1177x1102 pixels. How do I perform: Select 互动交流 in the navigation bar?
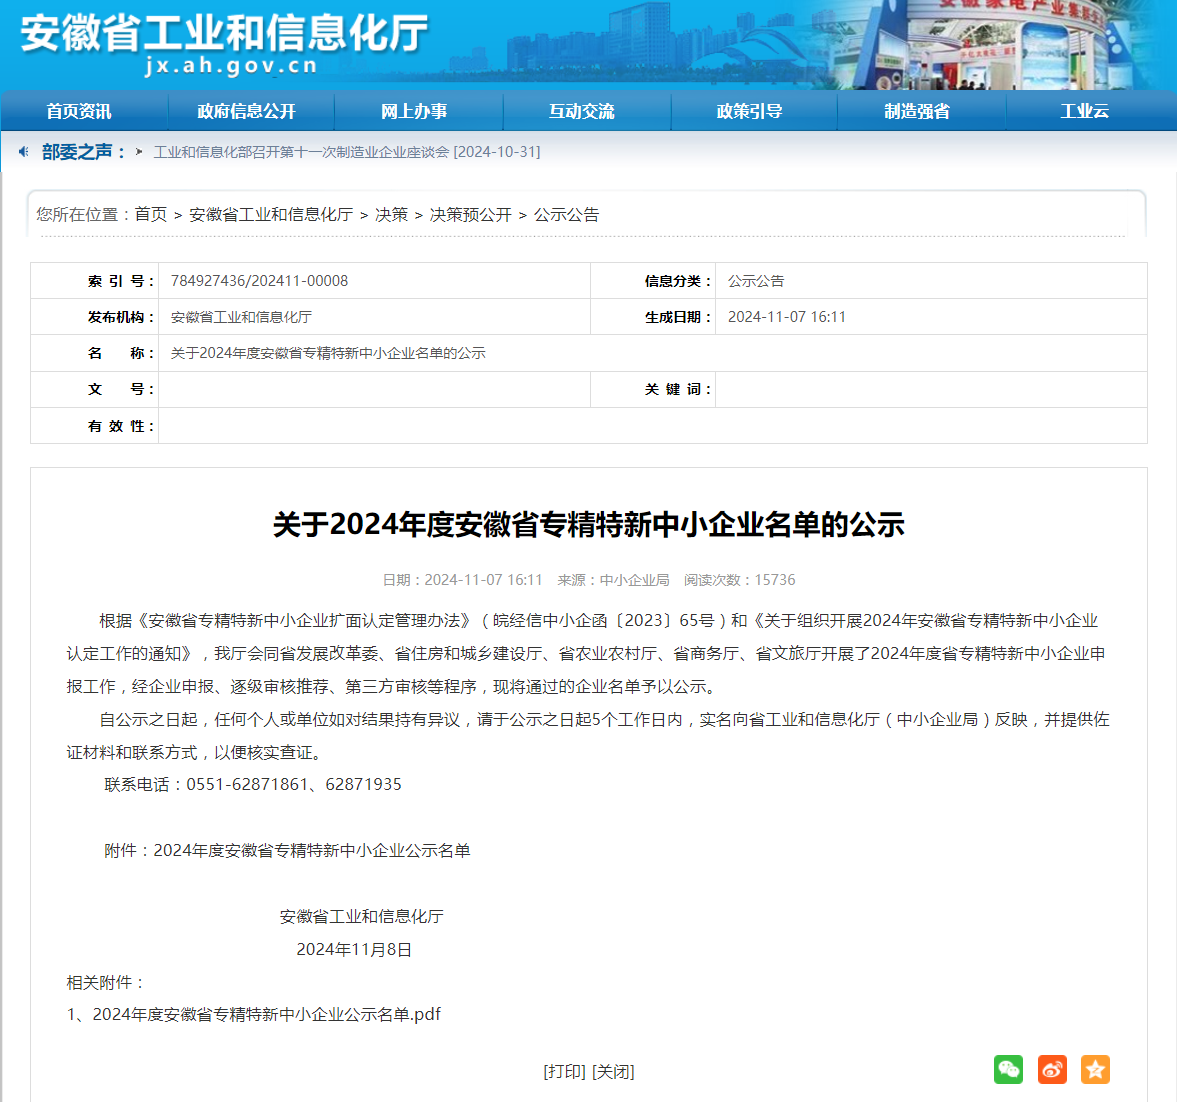[582, 111]
